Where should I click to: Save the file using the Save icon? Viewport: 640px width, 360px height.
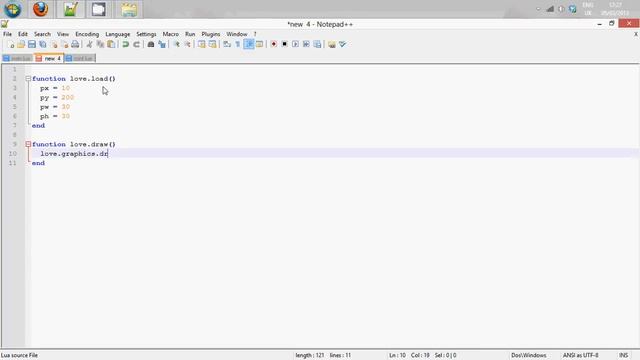(x=32, y=44)
